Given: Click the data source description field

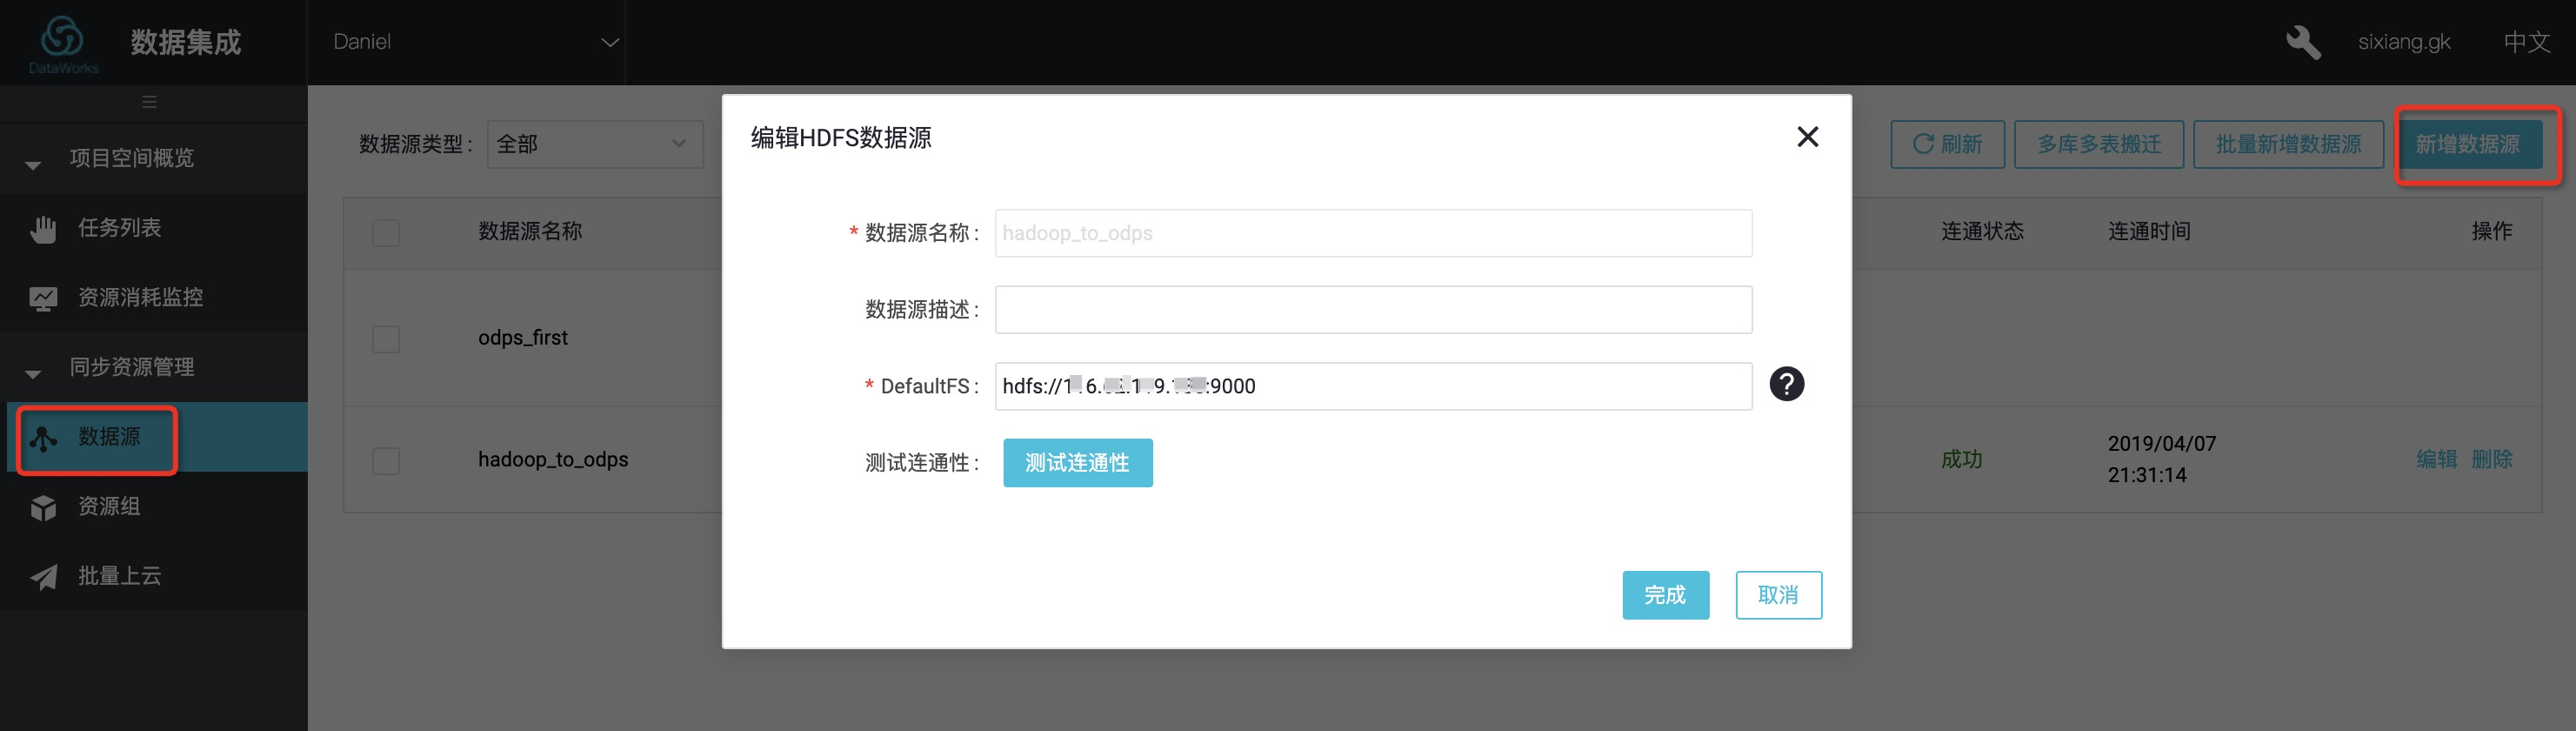Looking at the screenshot, I should coord(1372,310).
